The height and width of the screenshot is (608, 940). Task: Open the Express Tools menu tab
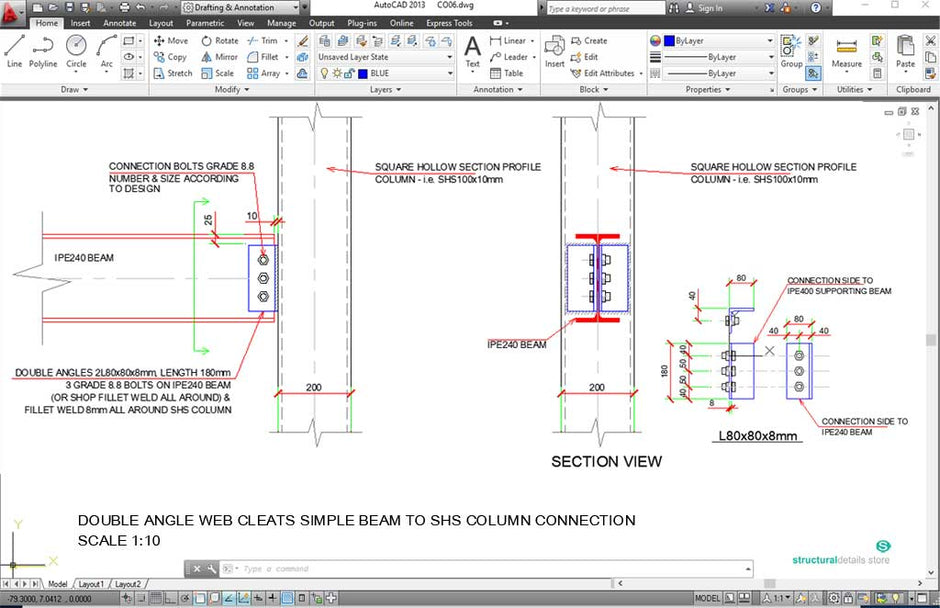[x=448, y=22]
